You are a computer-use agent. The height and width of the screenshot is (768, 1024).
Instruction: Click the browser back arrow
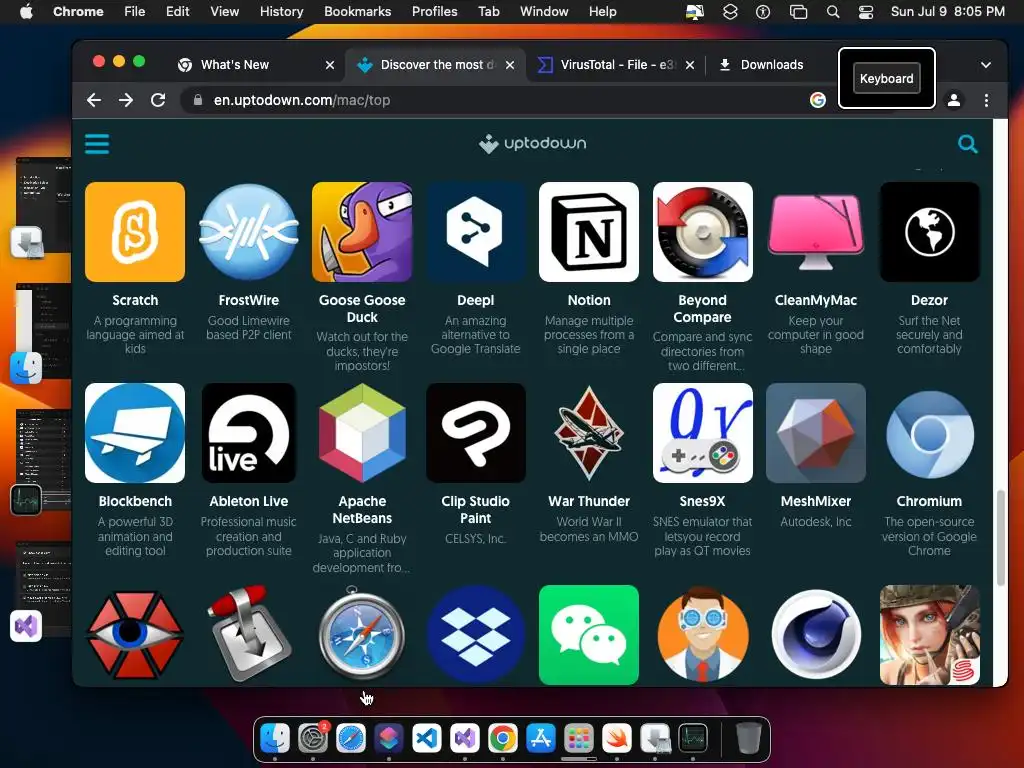point(94,100)
